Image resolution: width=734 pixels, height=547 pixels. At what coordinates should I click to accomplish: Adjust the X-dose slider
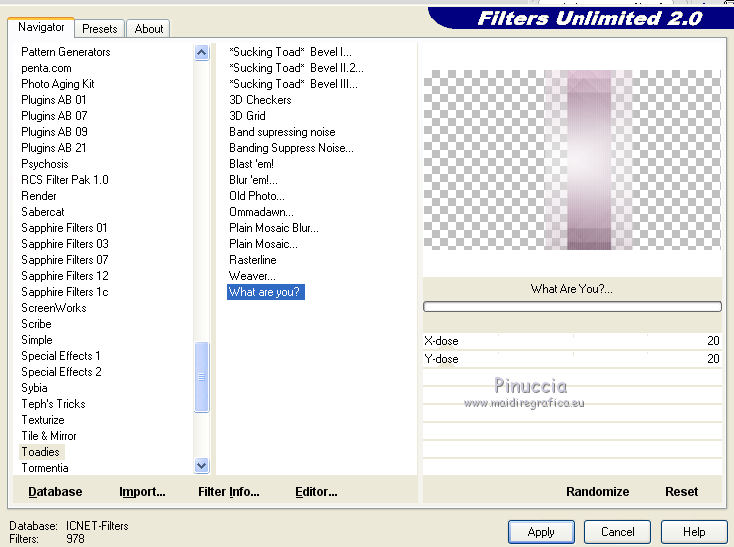pyautogui.click(x=572, y=341)
